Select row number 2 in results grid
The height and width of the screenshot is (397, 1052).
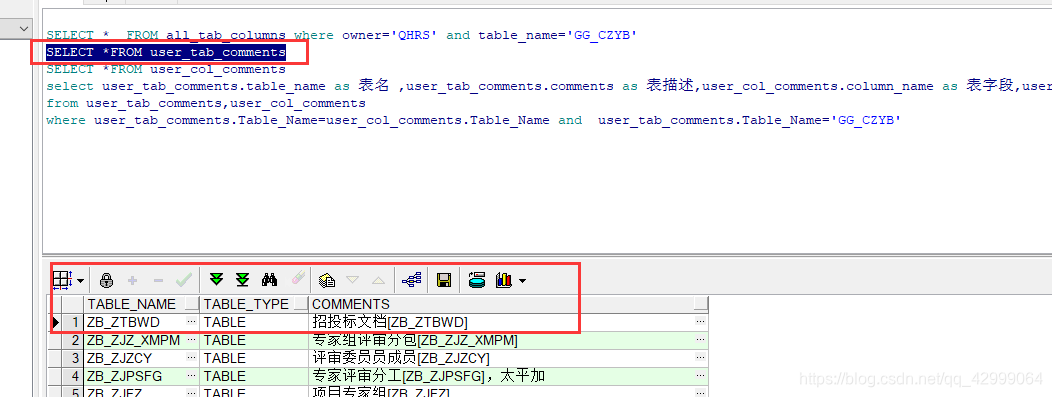click(72, 341)
